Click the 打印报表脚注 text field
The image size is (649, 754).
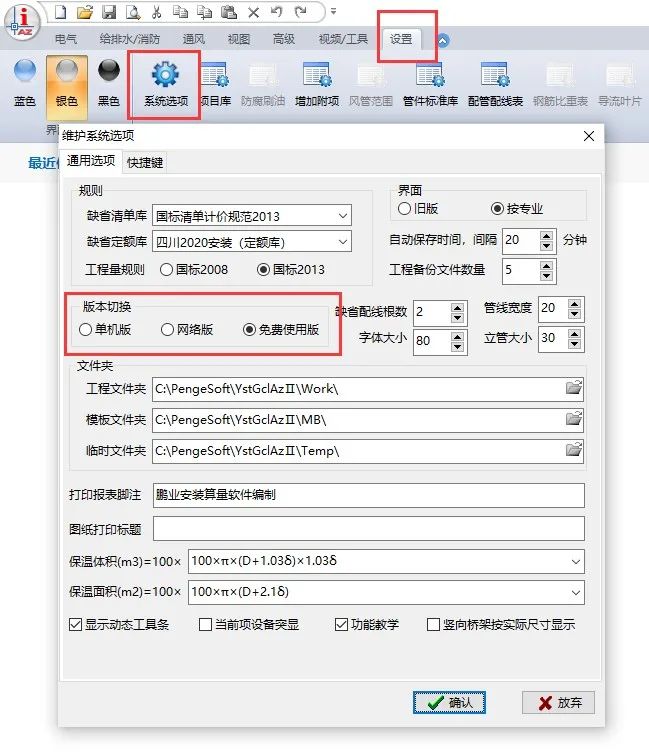click(367, 495)
